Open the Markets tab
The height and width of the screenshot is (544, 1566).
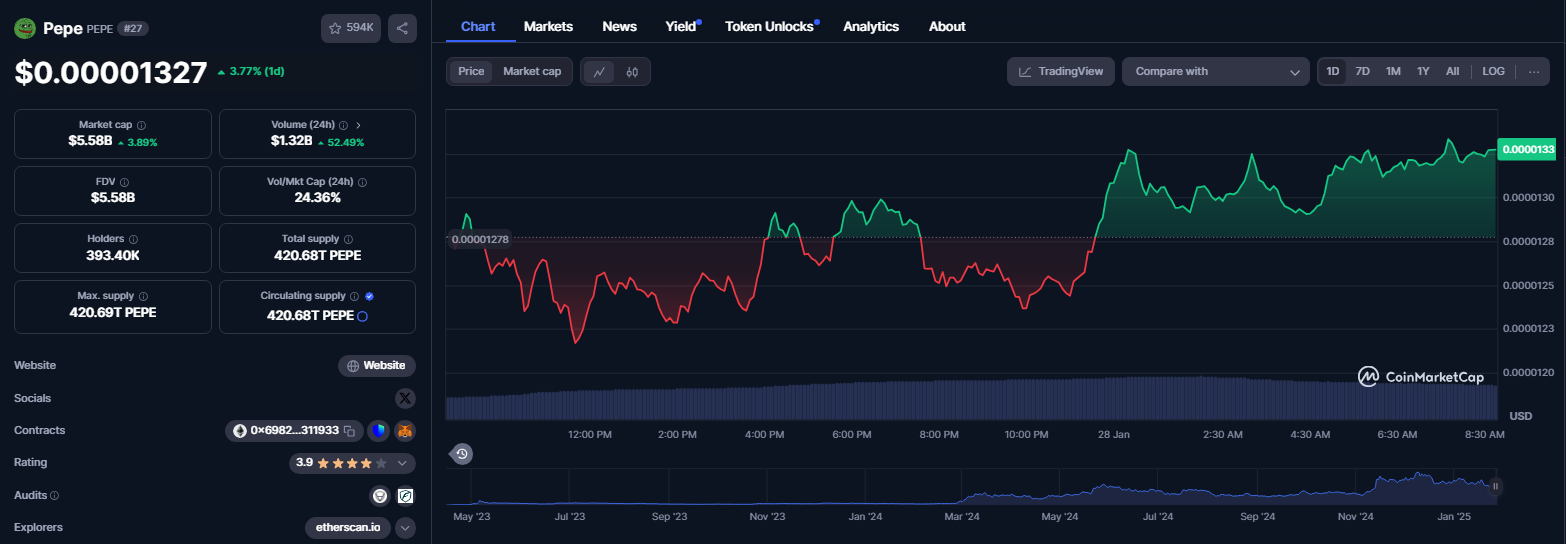548,26
